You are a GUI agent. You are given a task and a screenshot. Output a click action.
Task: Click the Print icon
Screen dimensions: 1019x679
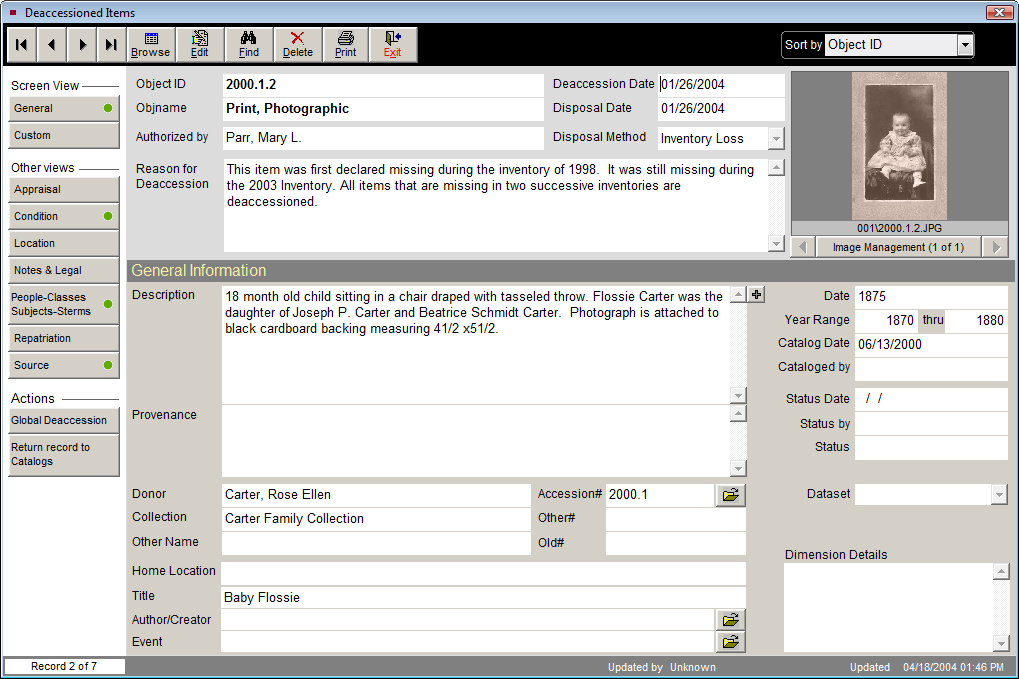[x=344, y=44]
